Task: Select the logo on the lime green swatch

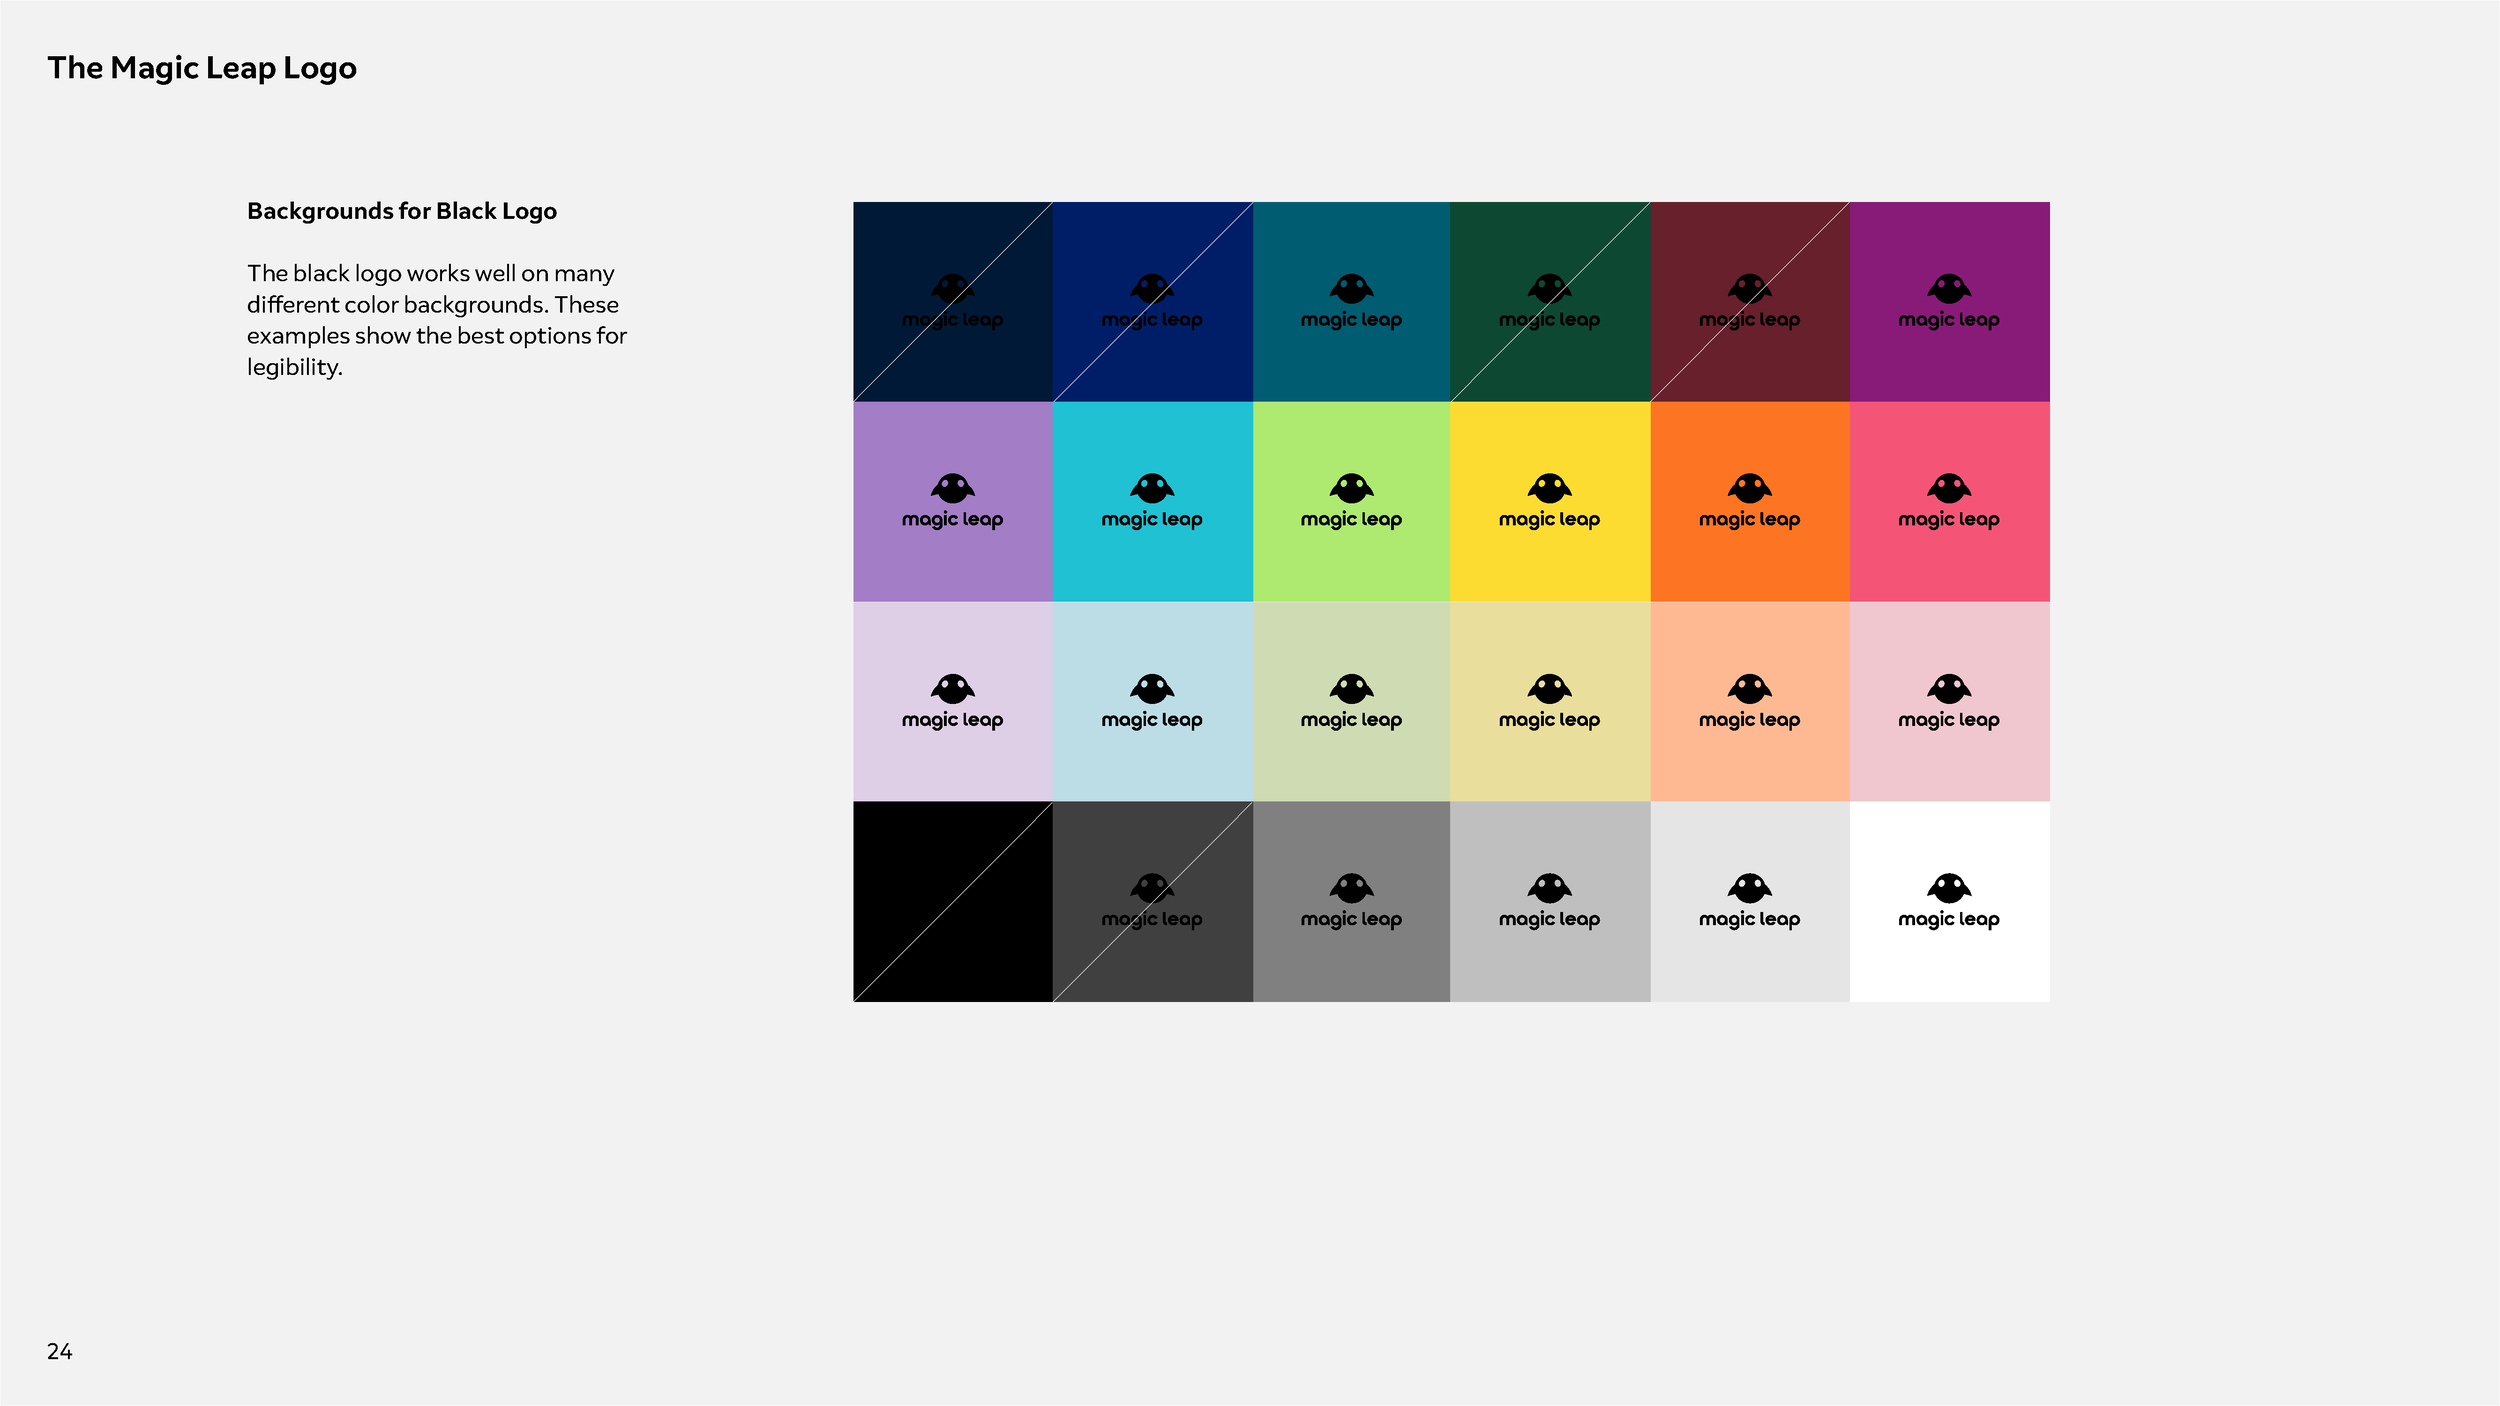Action: point(1352,500)
